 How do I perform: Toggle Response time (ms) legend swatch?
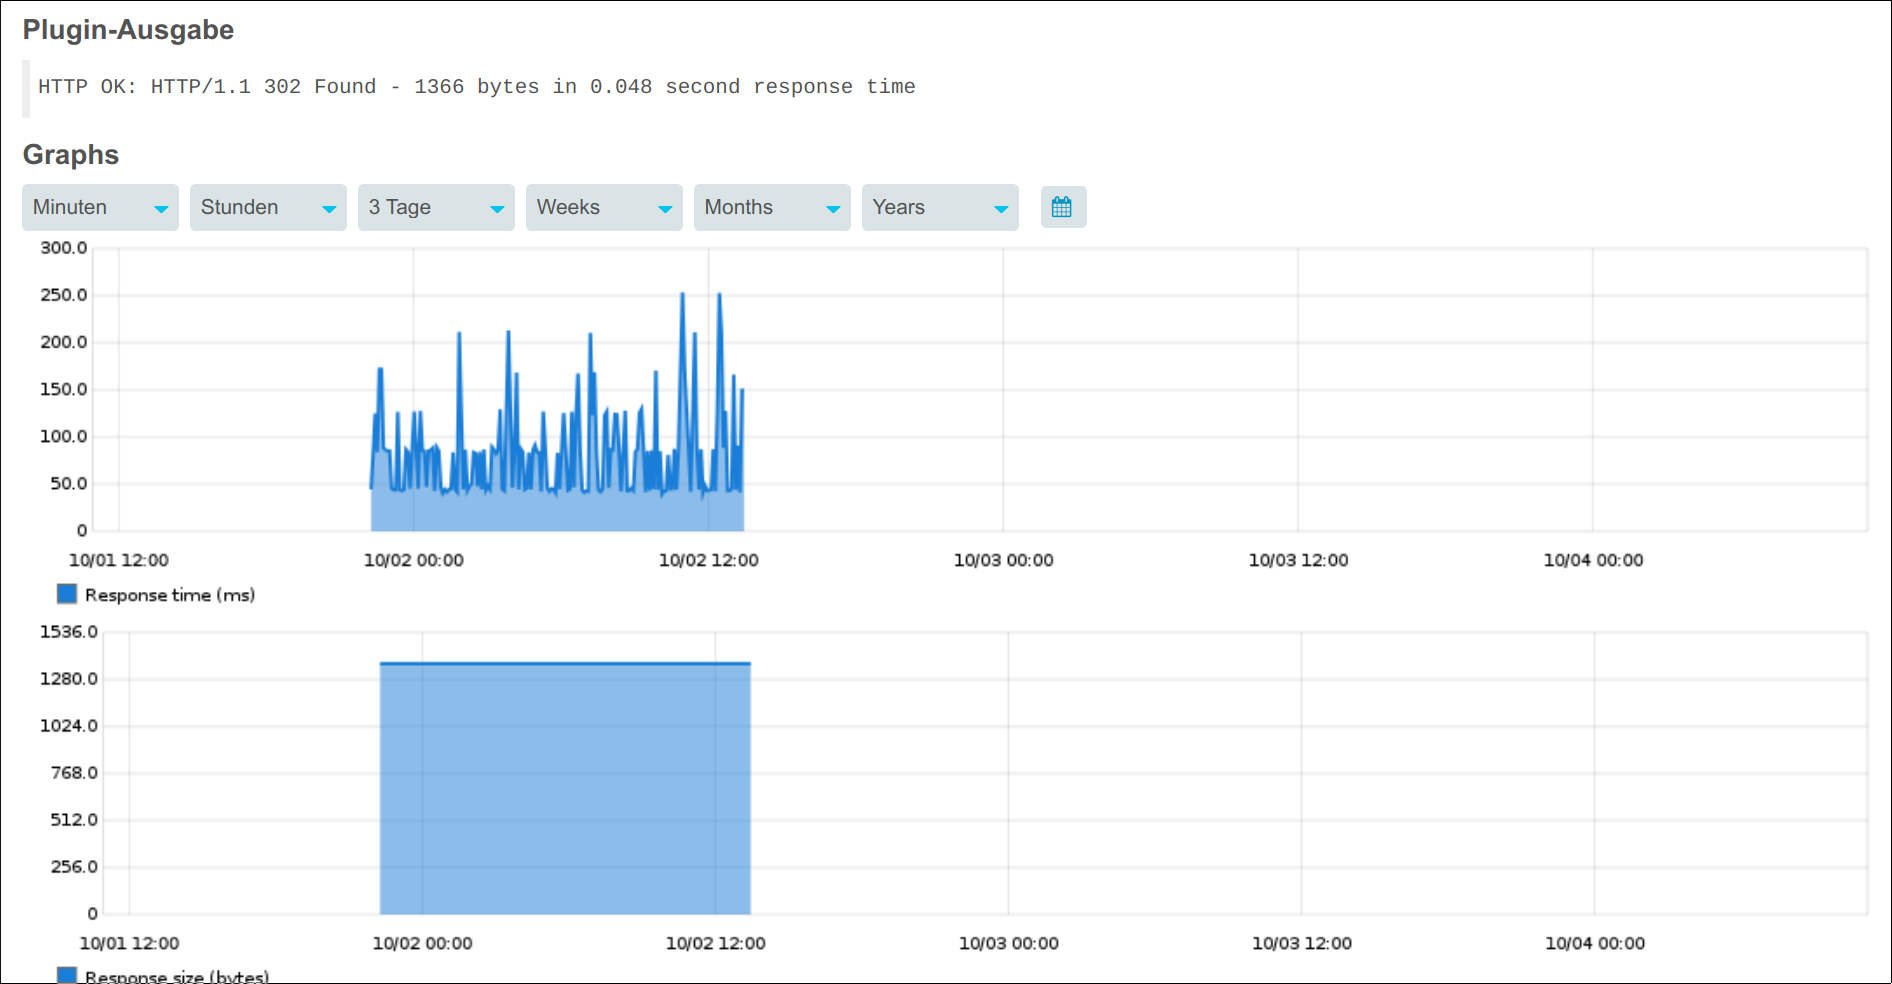[67, 594]
